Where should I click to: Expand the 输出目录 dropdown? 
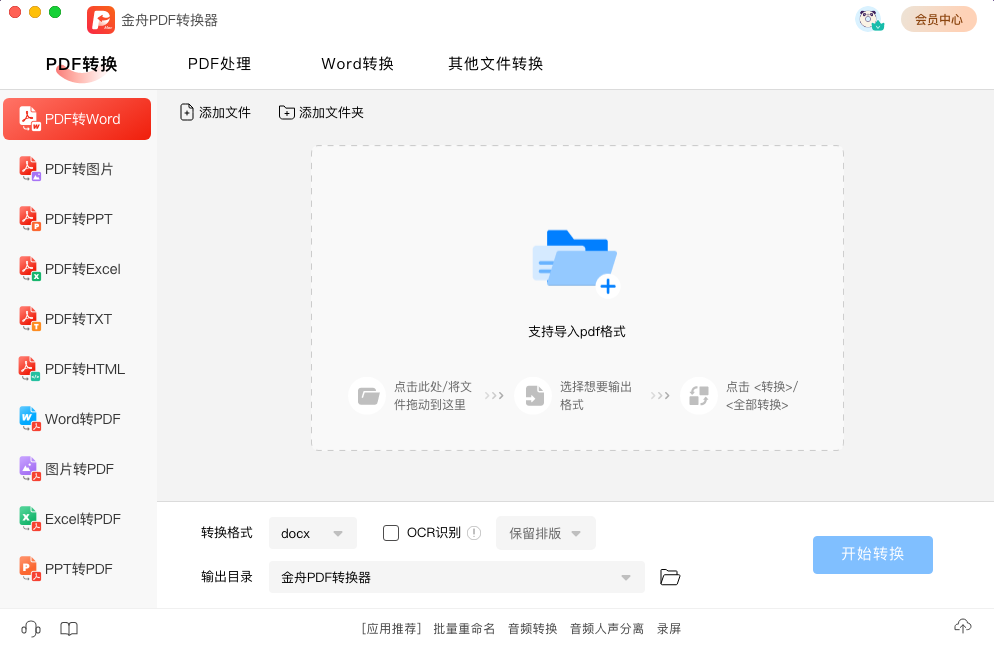click(x=457, y=577)
